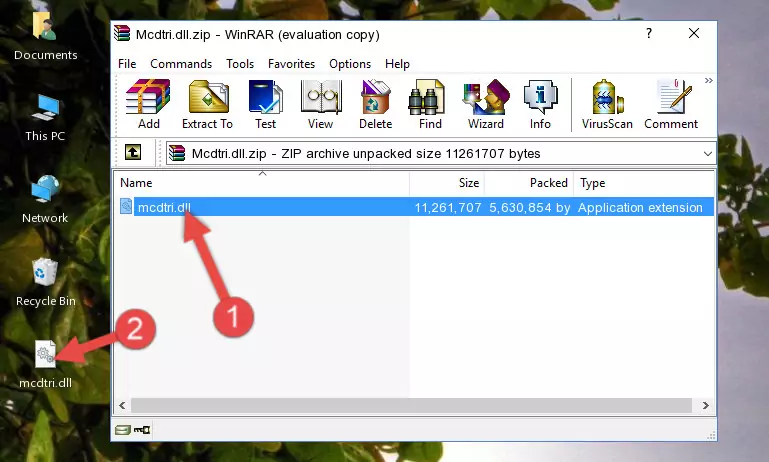Open the Options menu
The width and height of the screenshot is (769, 462).
[x=350, y=64]
